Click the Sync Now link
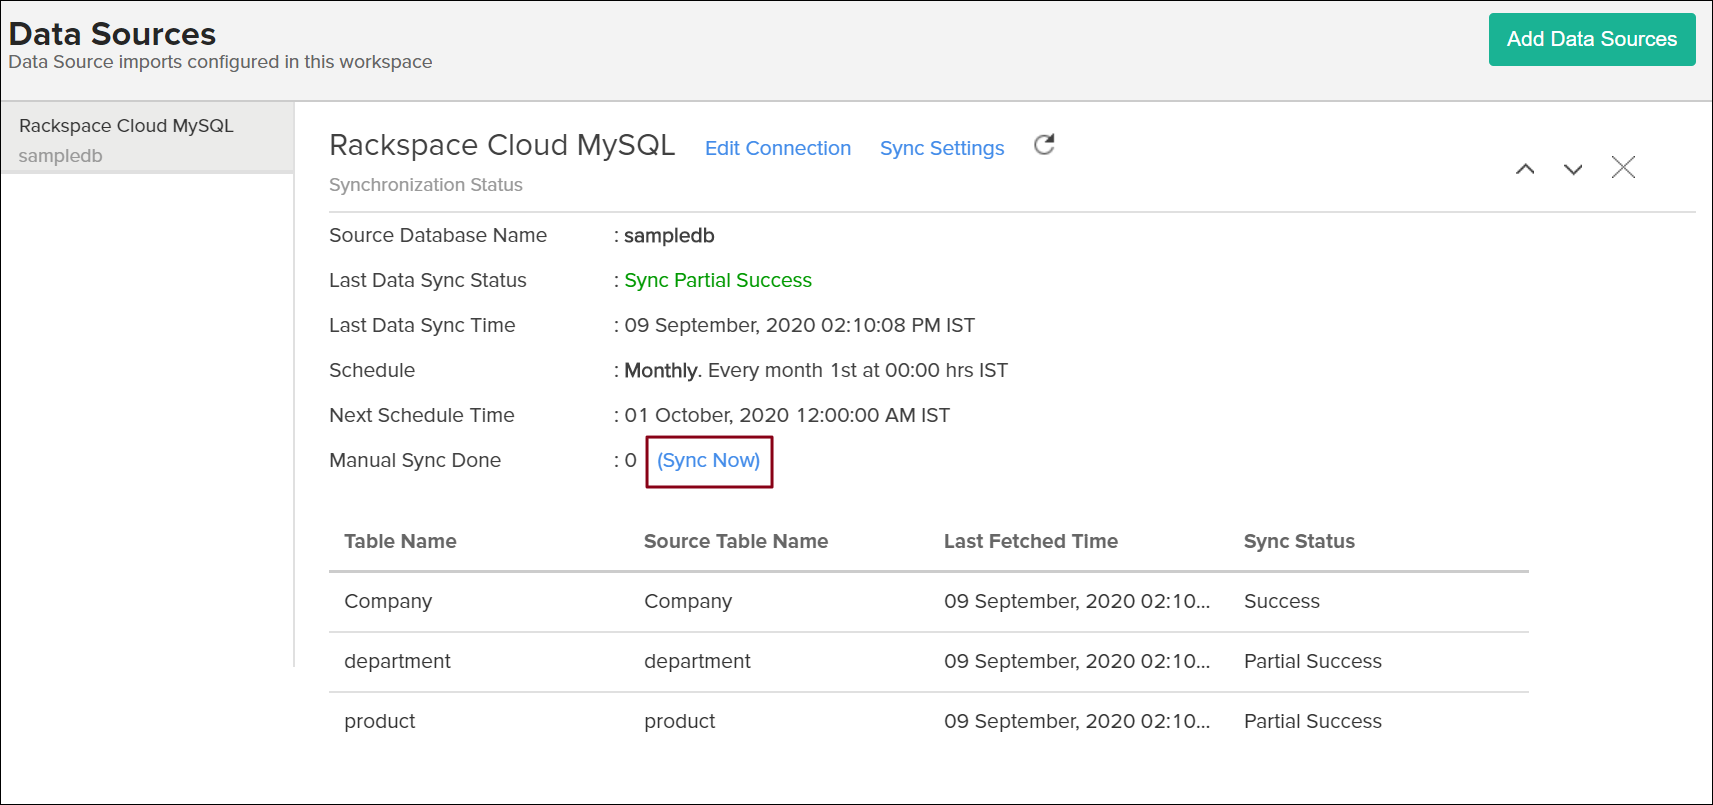This screenshot has height=805, width=1713. [x=708, y=461]
